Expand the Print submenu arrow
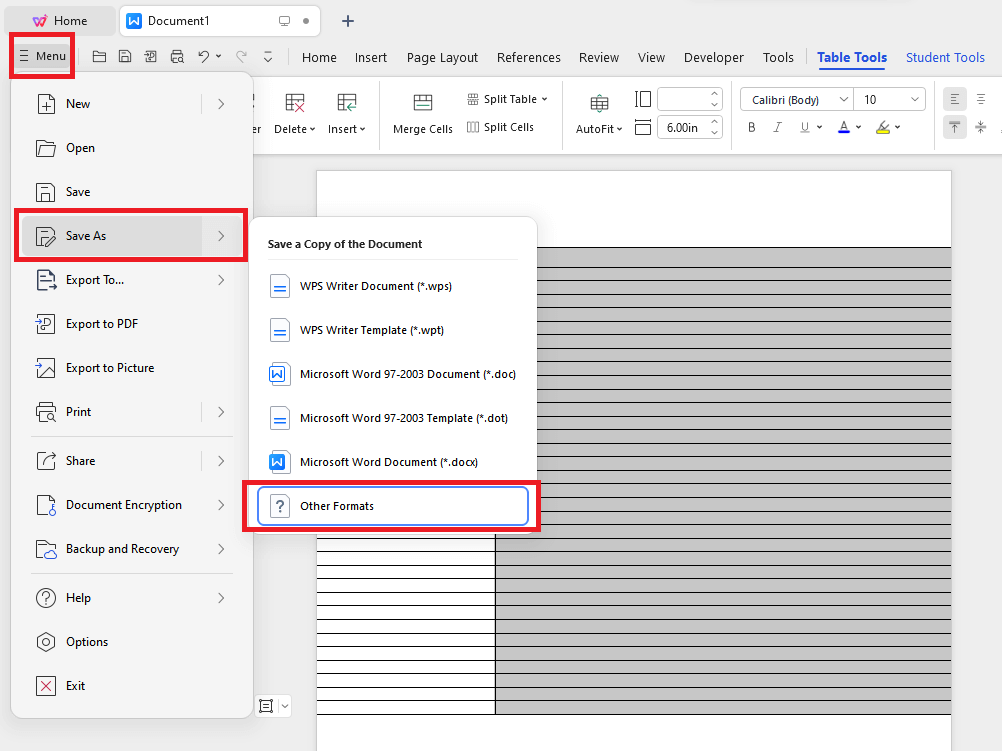1002x751 pixels. (x=221, y=412)
